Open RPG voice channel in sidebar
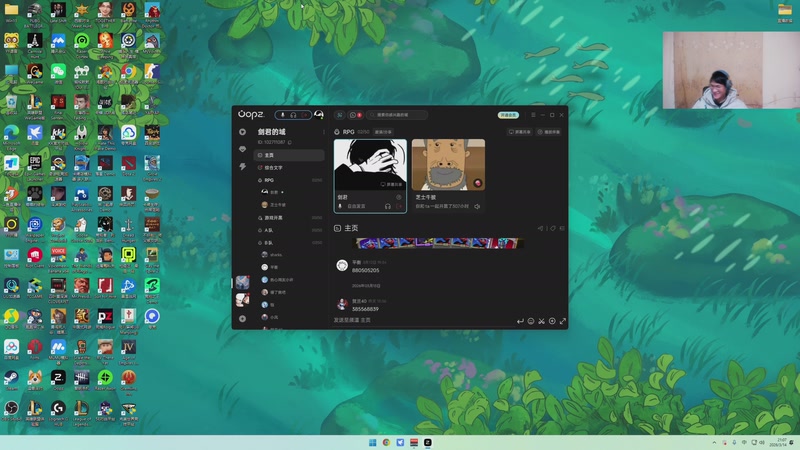800x450 pixels. [289, 180]
